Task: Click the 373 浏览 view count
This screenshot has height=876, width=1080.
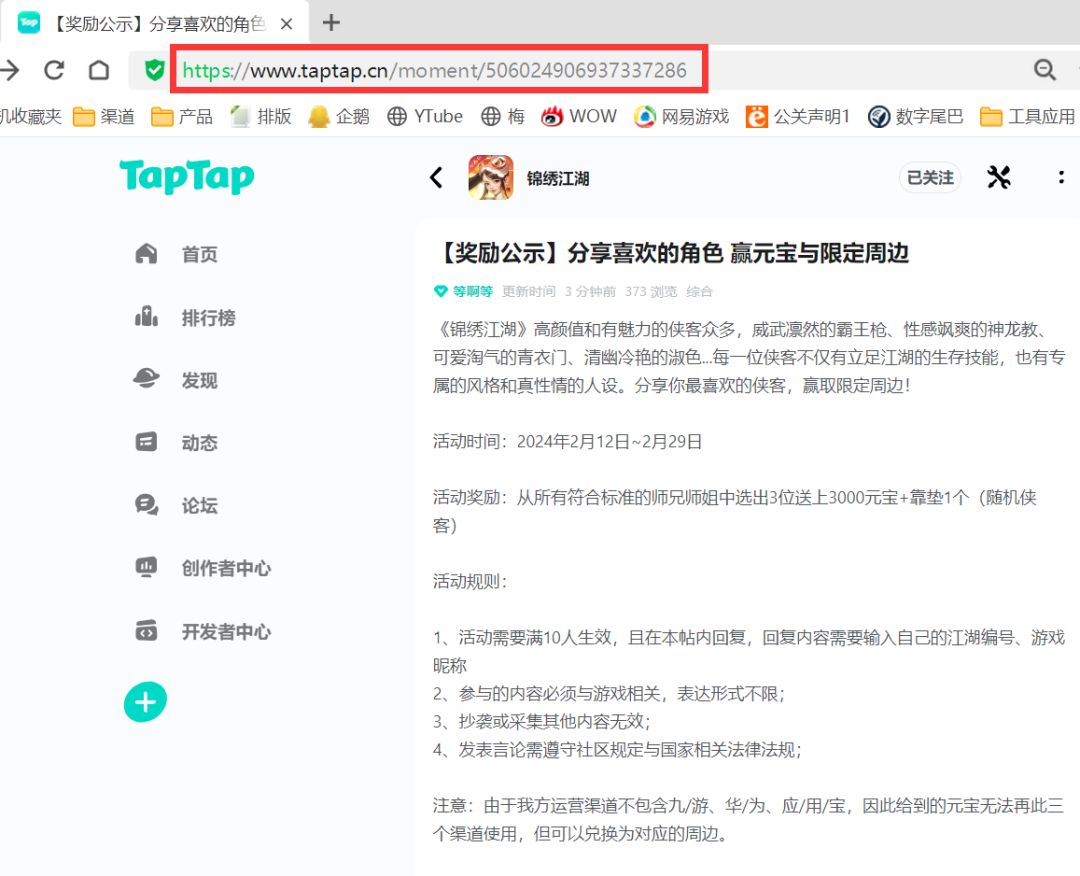Action: [x=651, y=291]
